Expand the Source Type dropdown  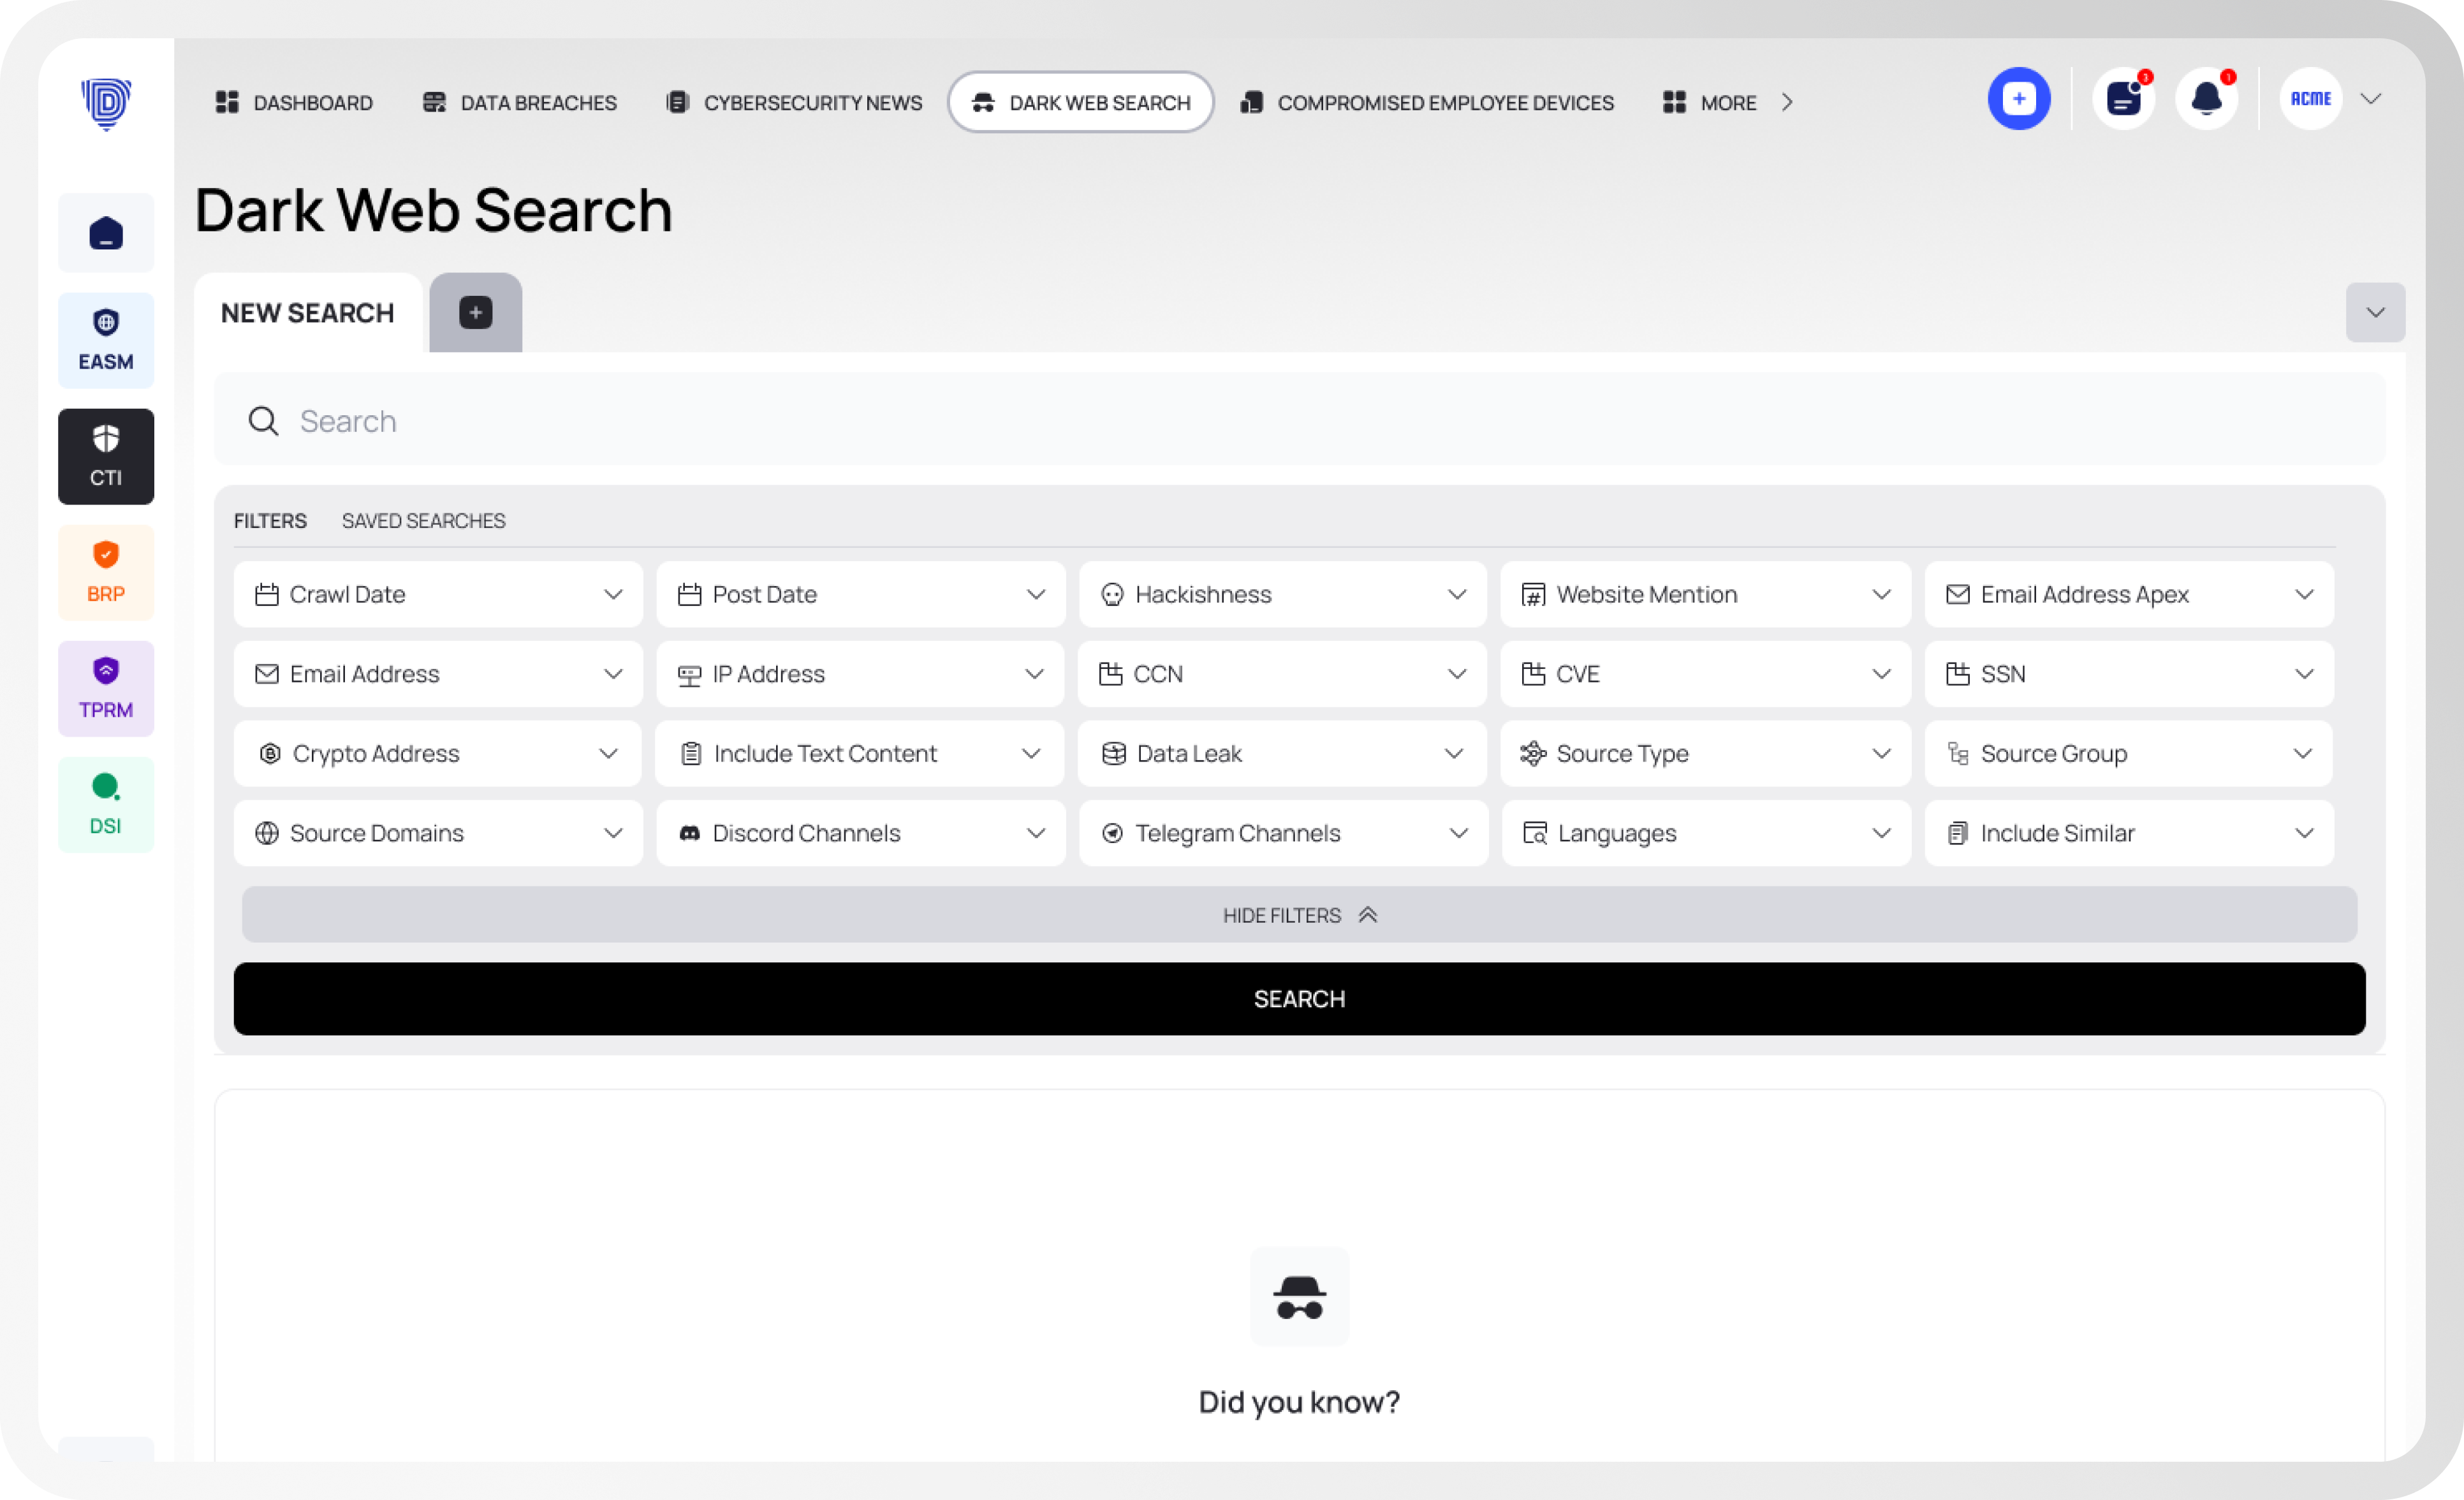(x=1704, y=753)
